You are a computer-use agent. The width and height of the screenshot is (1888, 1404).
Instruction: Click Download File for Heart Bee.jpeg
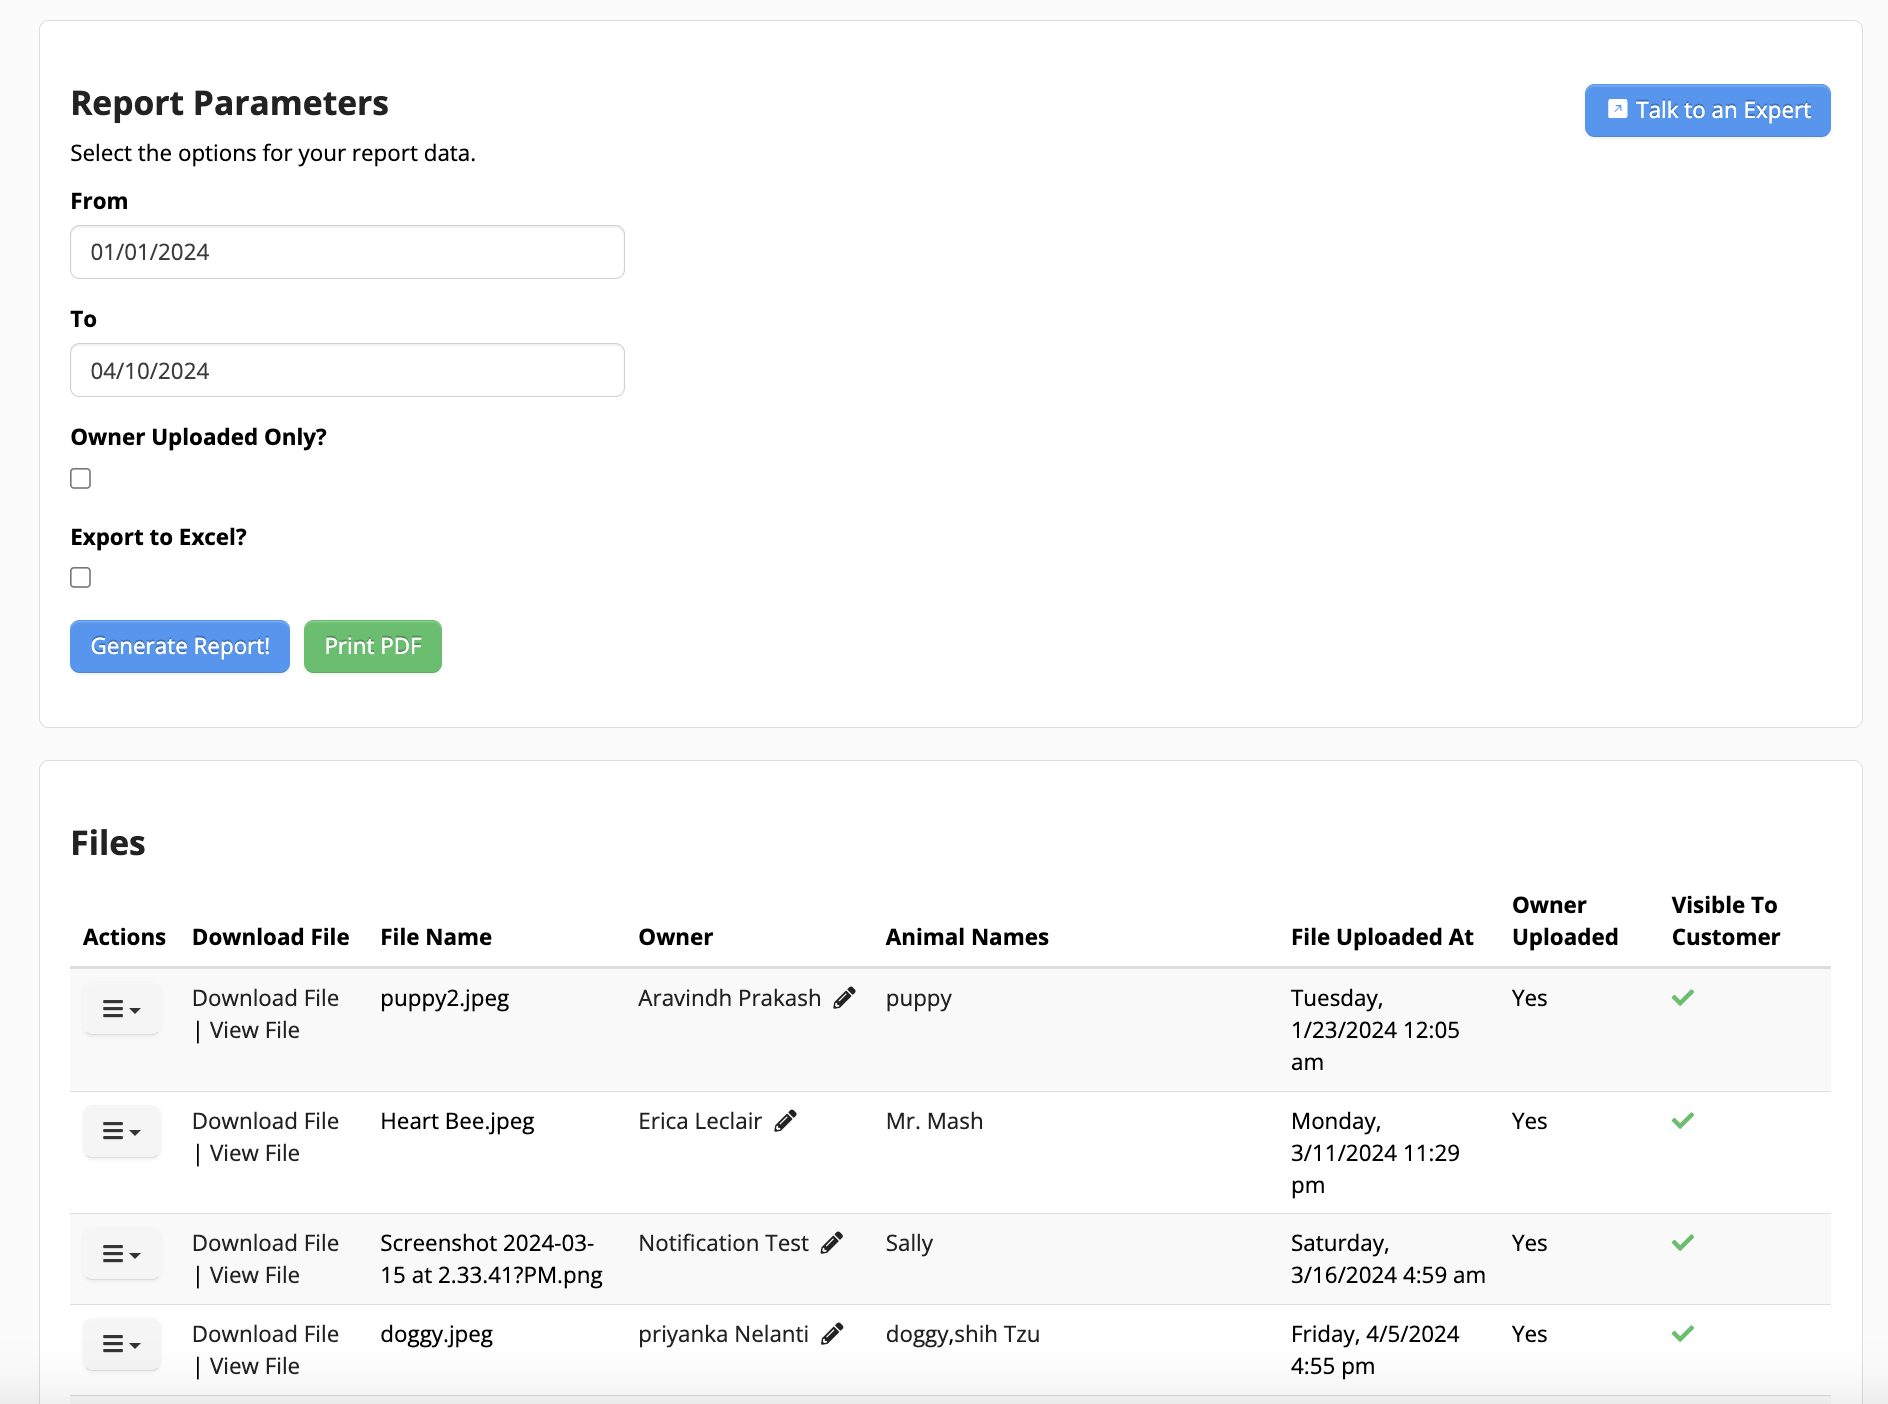point(265,1121)
